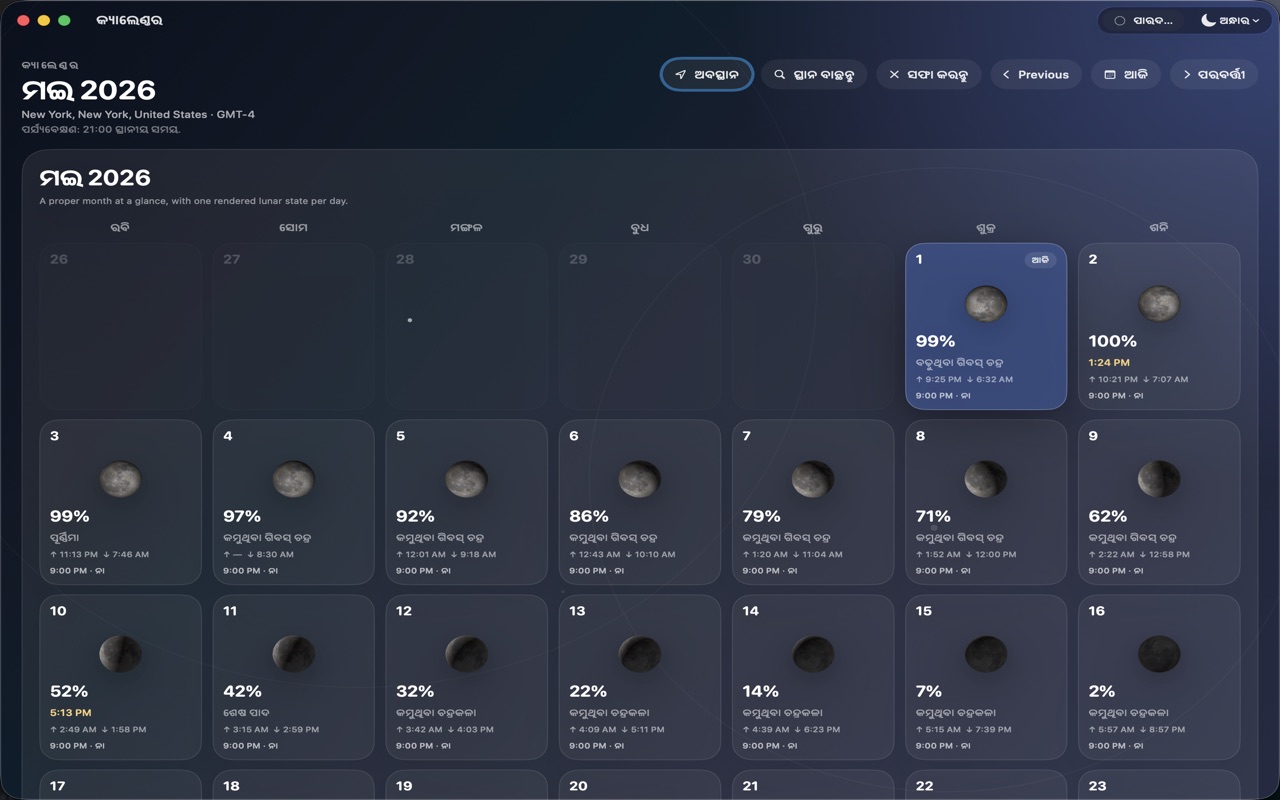Click the ରବି weekday header

(120, 227)
